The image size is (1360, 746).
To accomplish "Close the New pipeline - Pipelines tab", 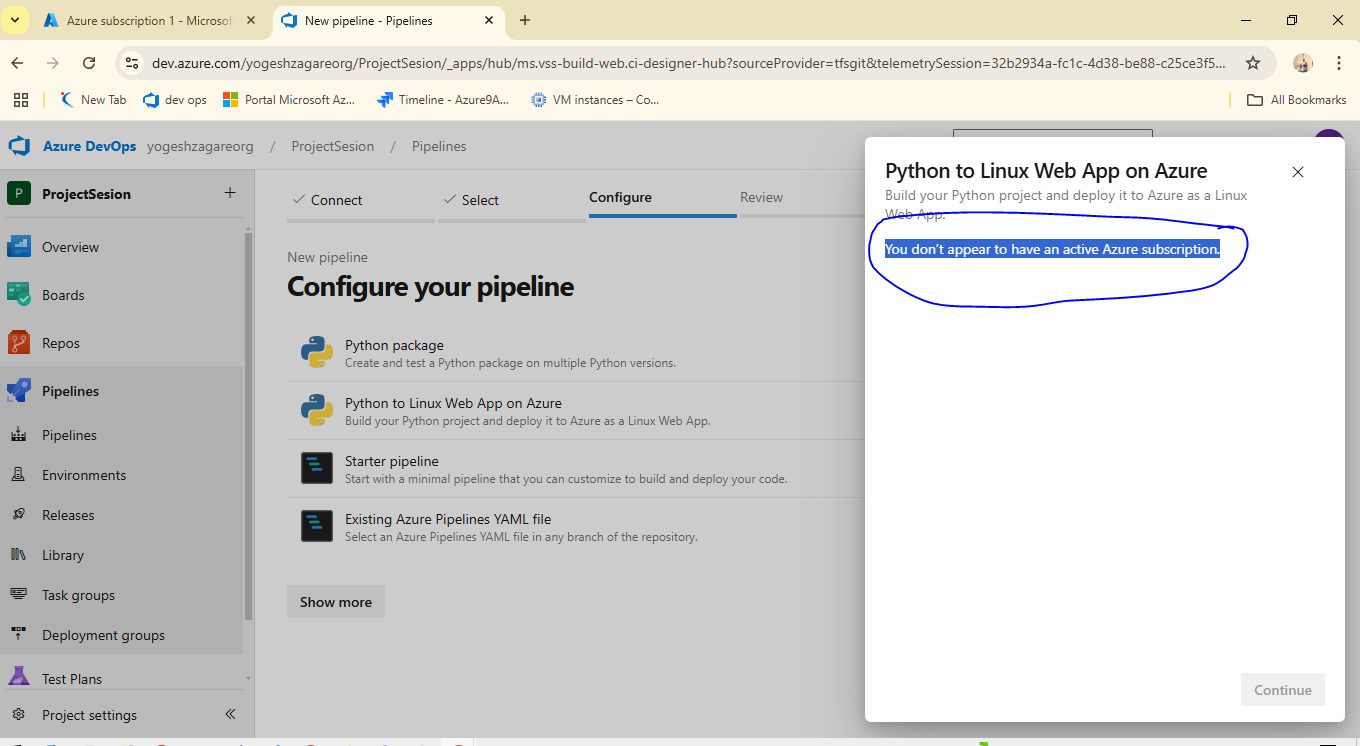I will (487, 20).
